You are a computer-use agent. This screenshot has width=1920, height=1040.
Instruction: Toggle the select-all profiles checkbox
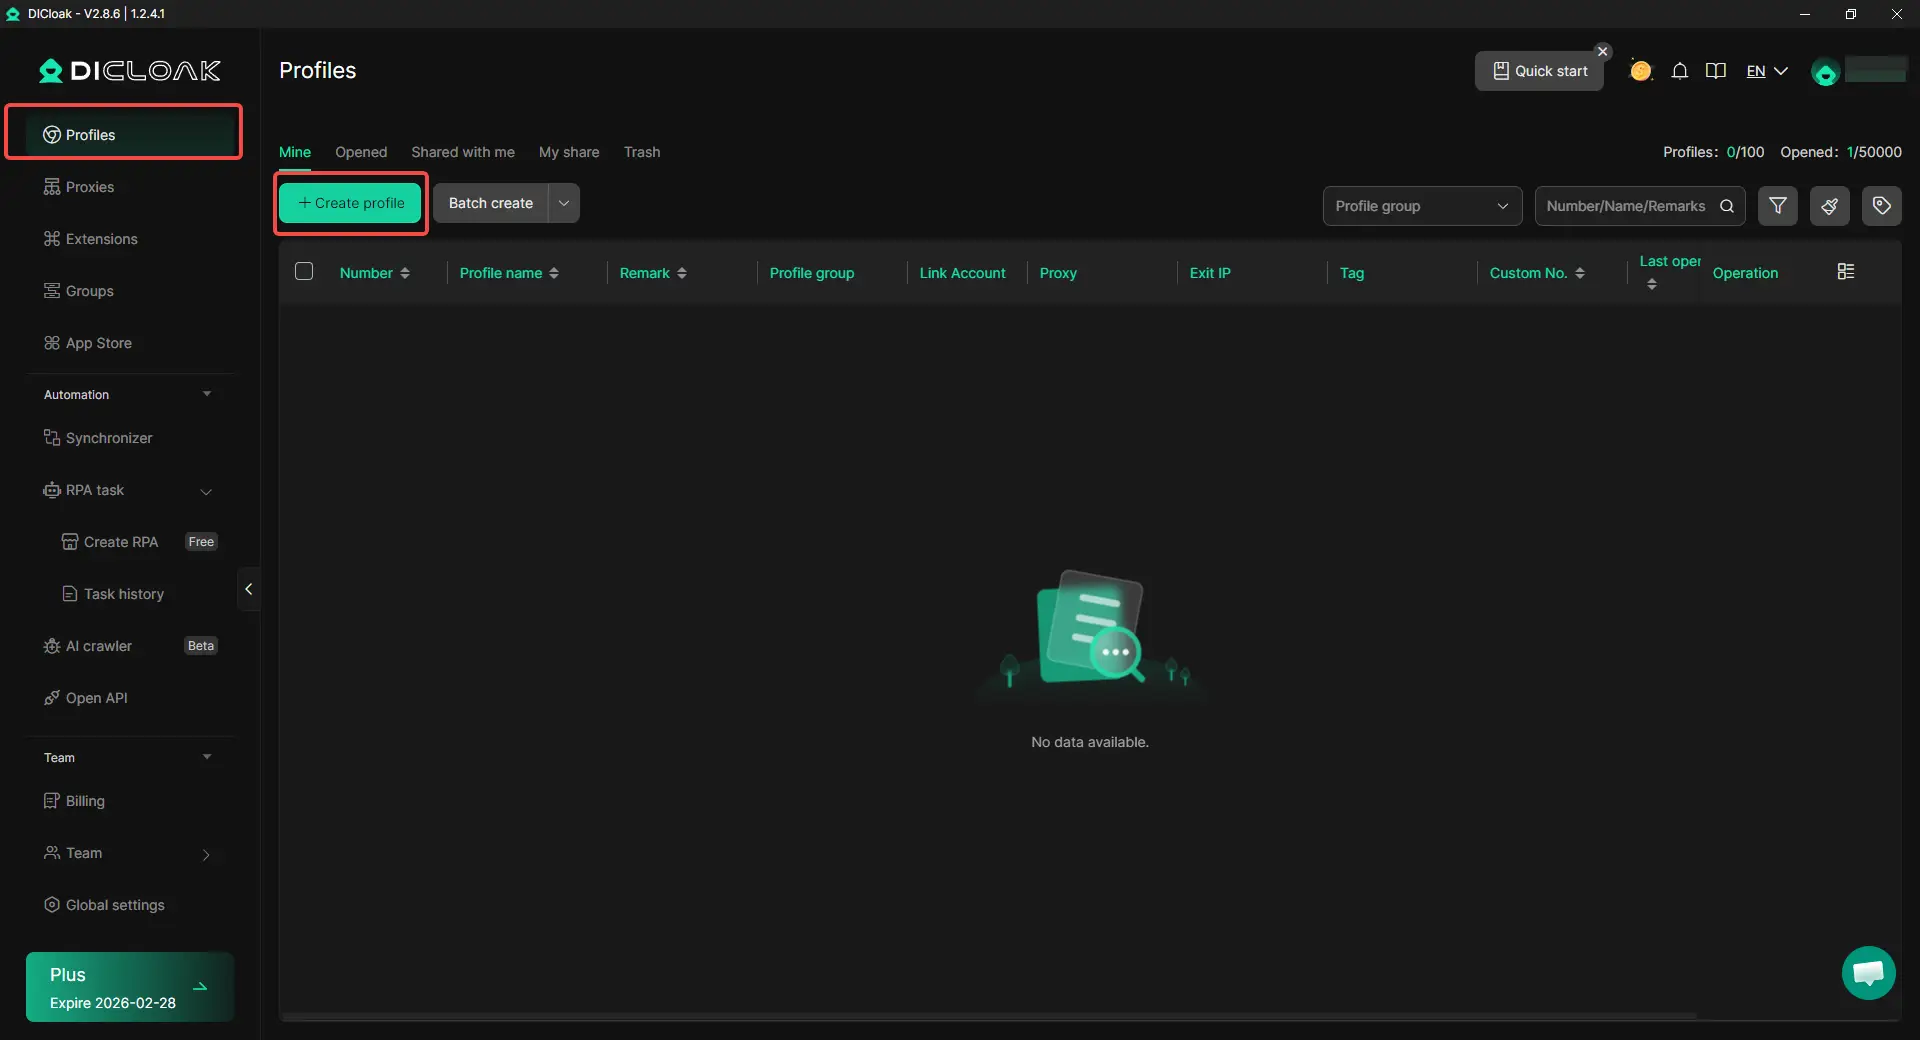304,272
